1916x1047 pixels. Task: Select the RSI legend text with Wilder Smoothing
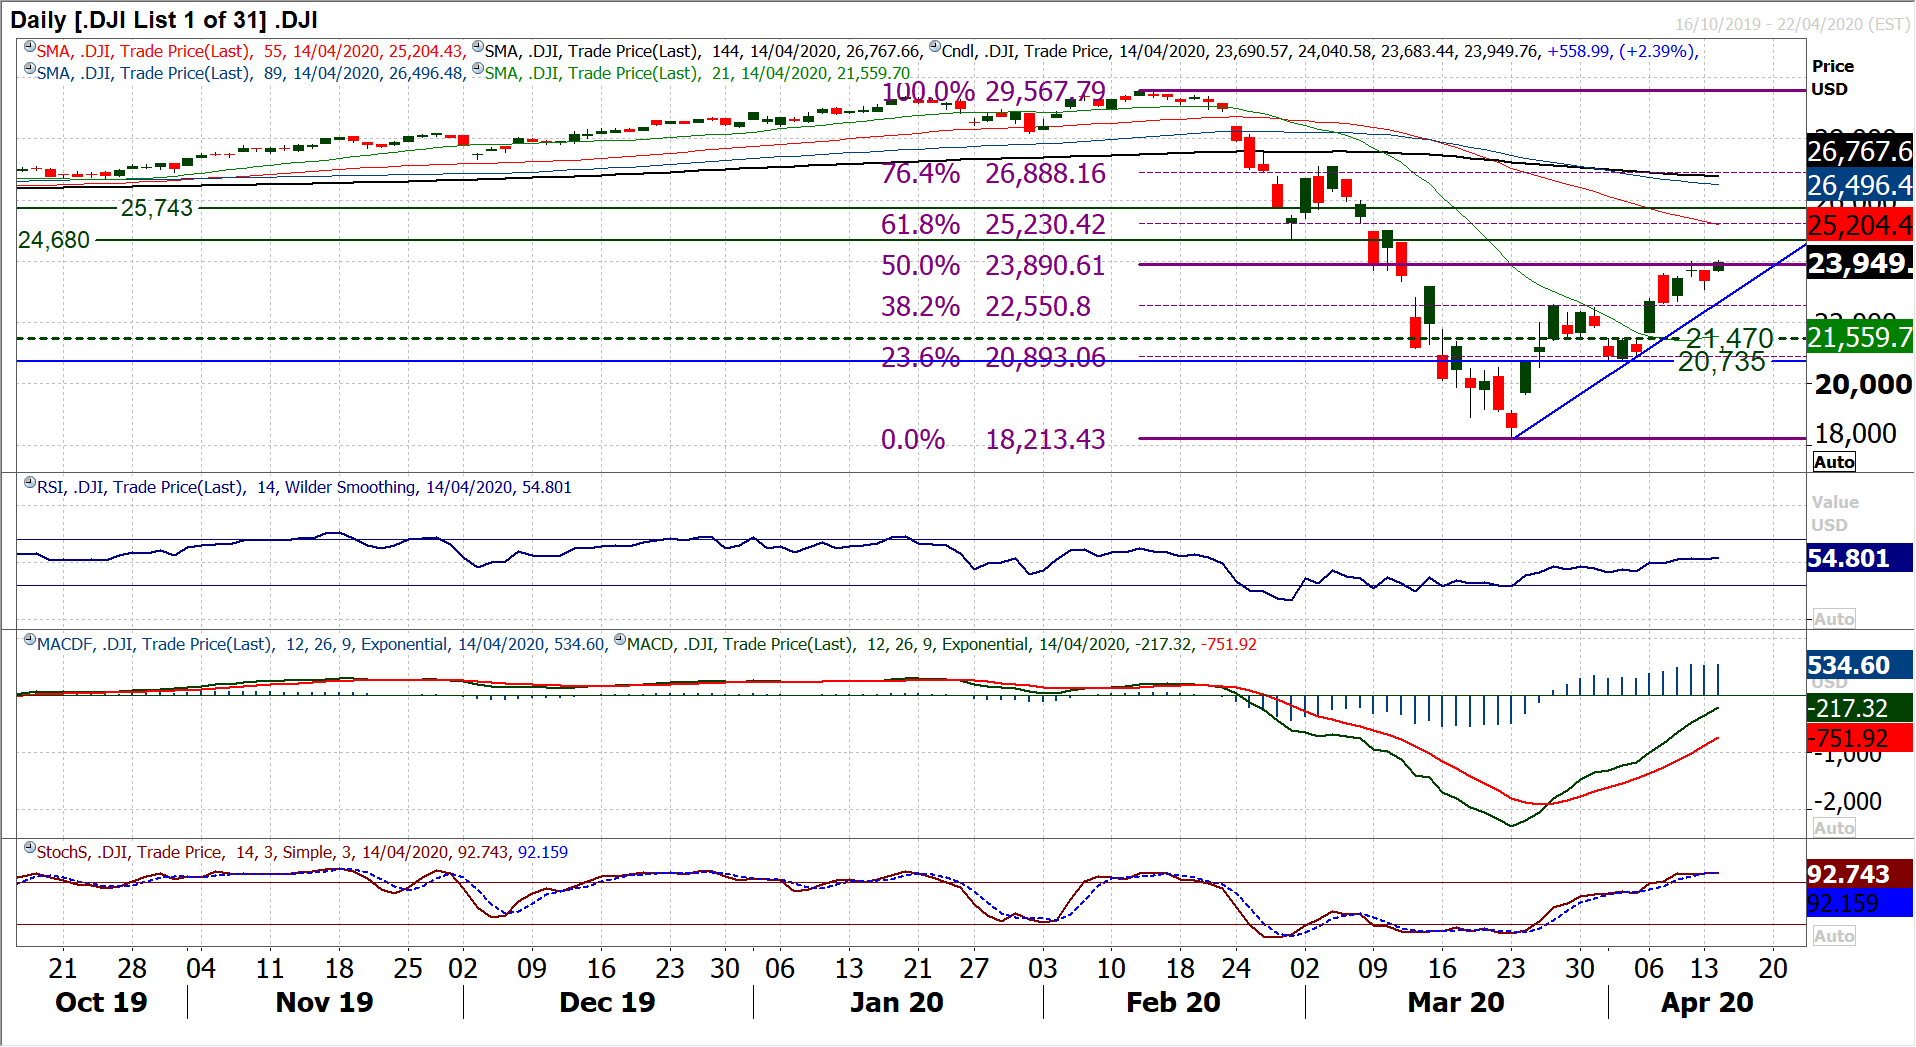click(304, 487)
